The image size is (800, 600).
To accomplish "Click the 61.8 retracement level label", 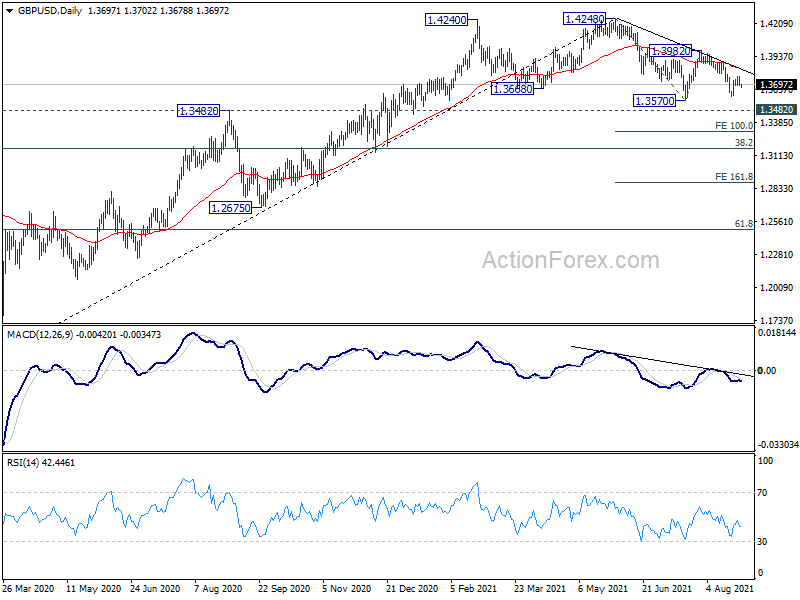I will pos(744,223).
